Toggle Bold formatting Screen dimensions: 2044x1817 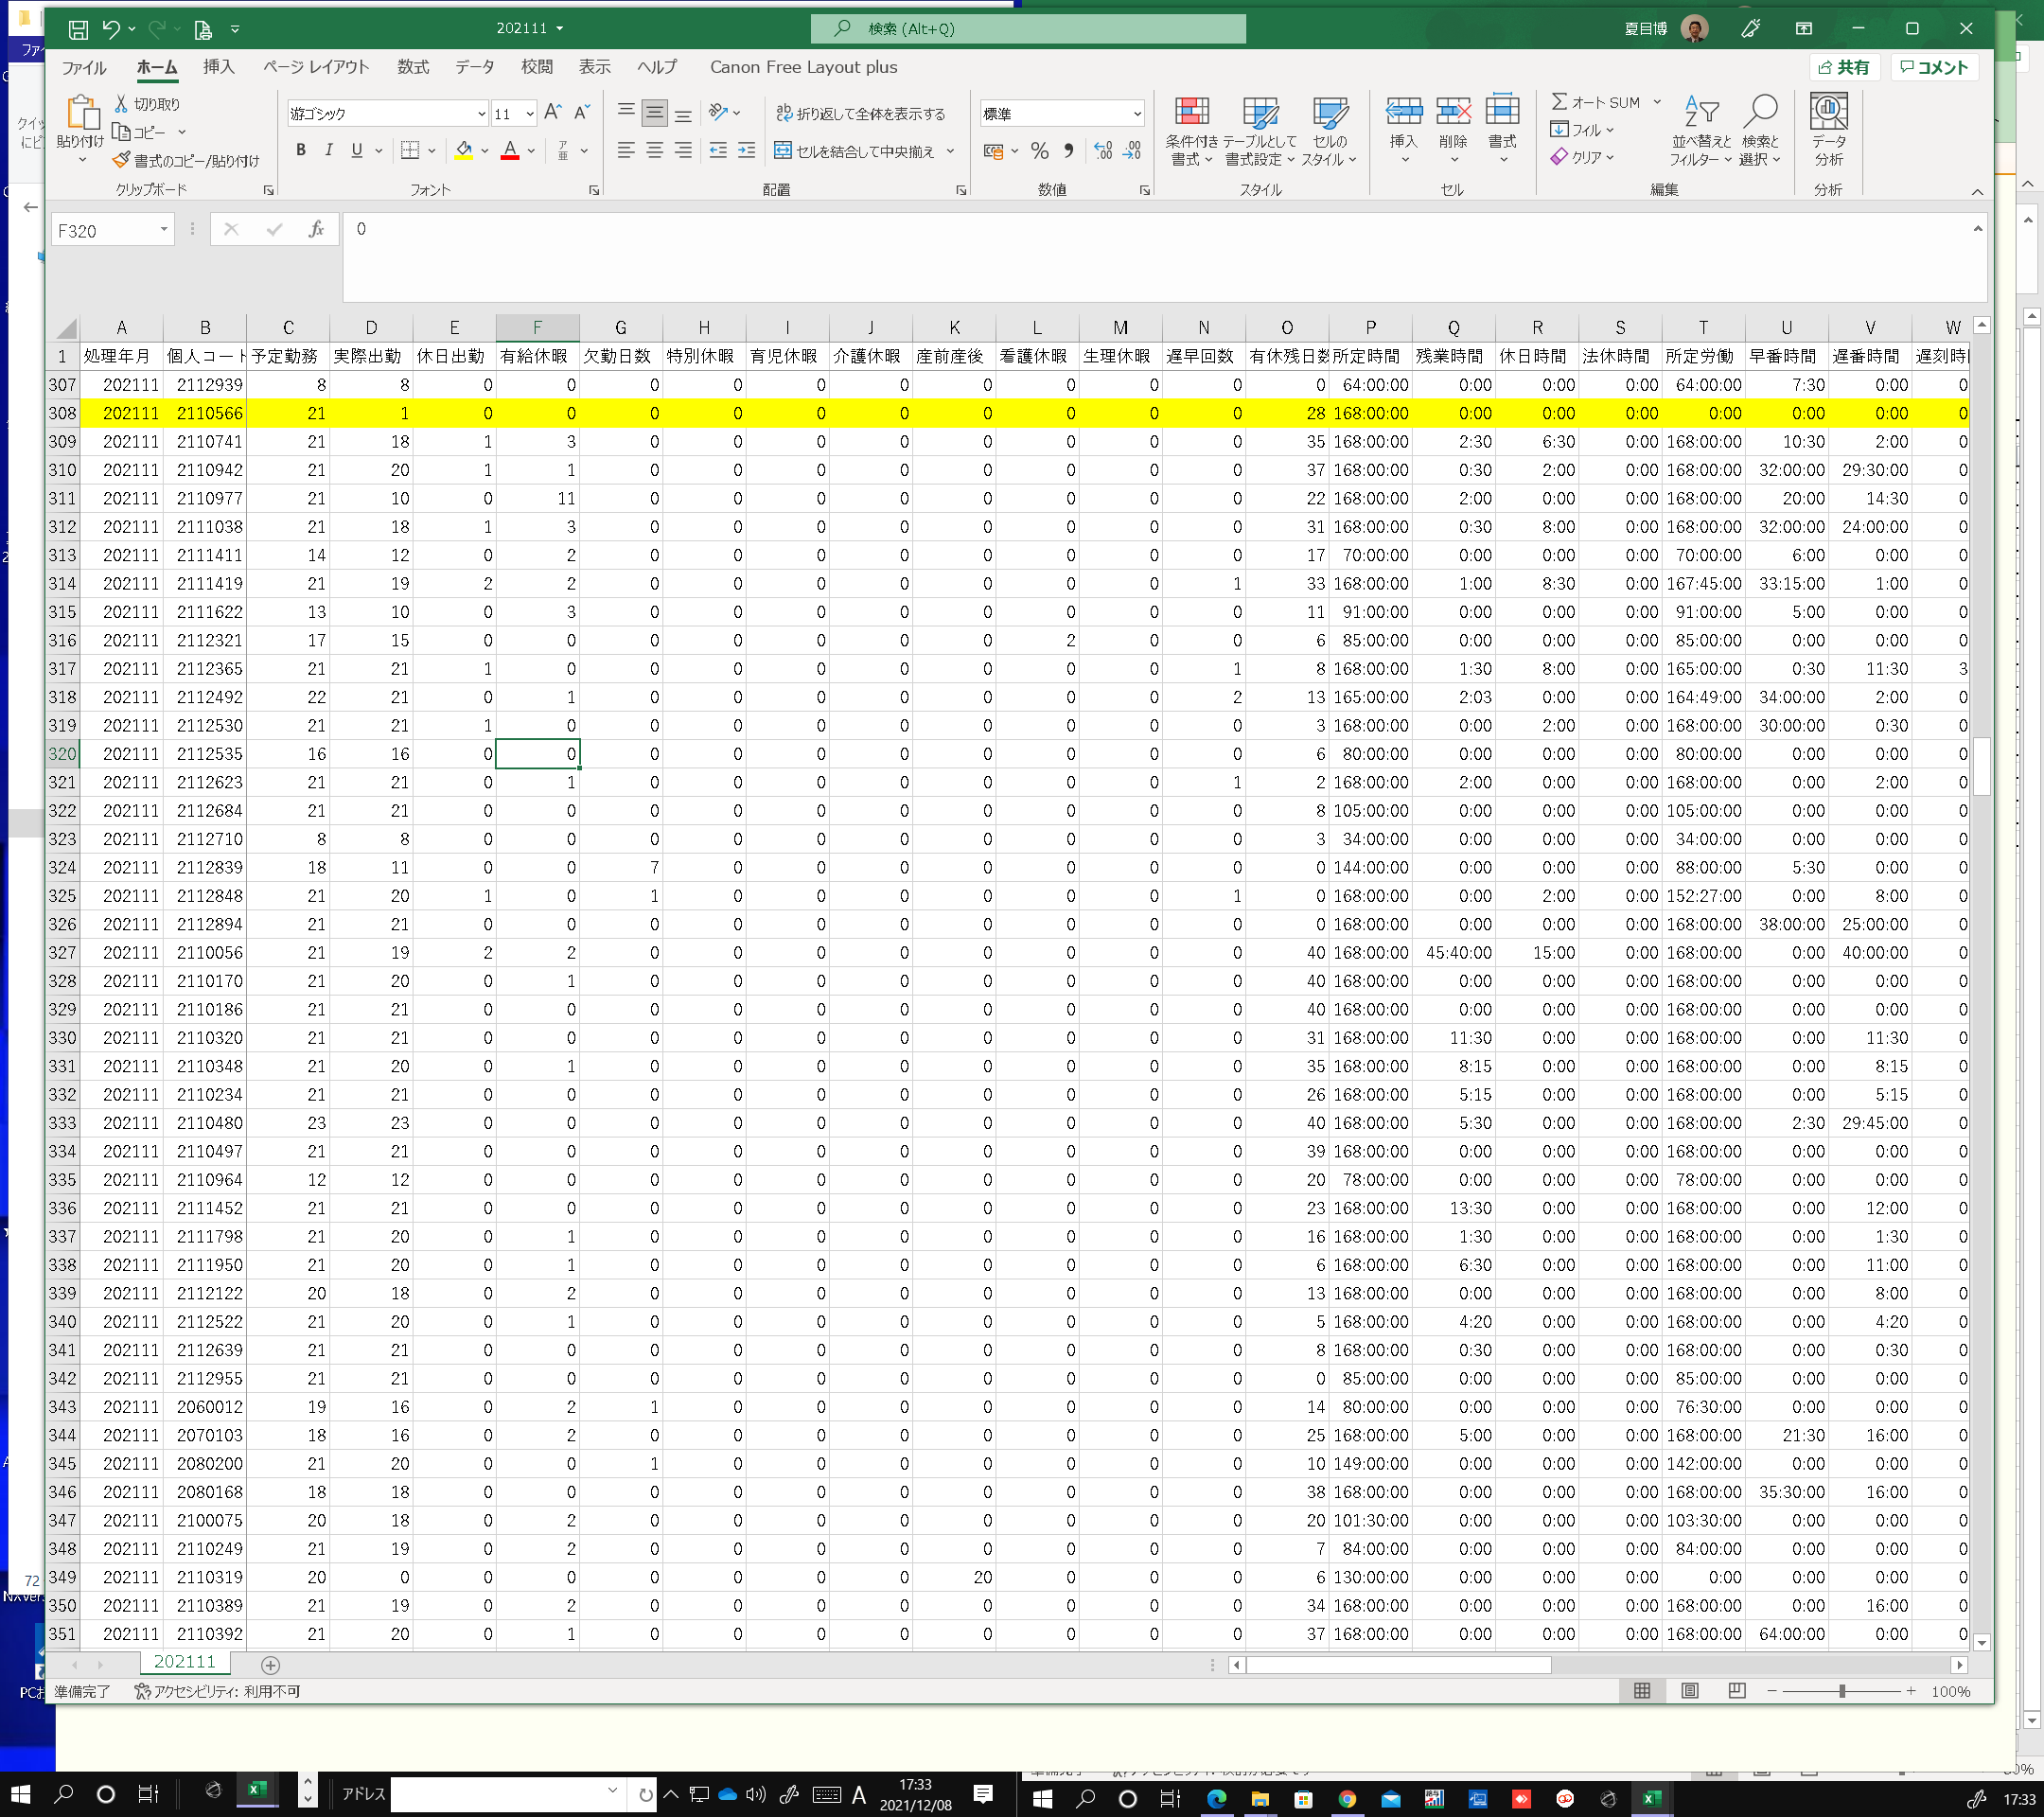pyautogui.click(x=300, y=151)
